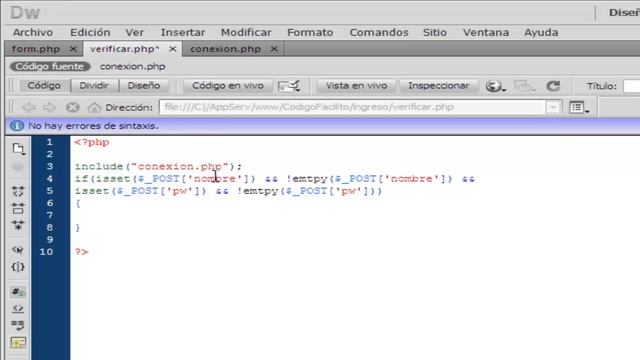Go back in live view navigation
The image size is (640, 360).
pyautogui.click(x=29, y=107)
